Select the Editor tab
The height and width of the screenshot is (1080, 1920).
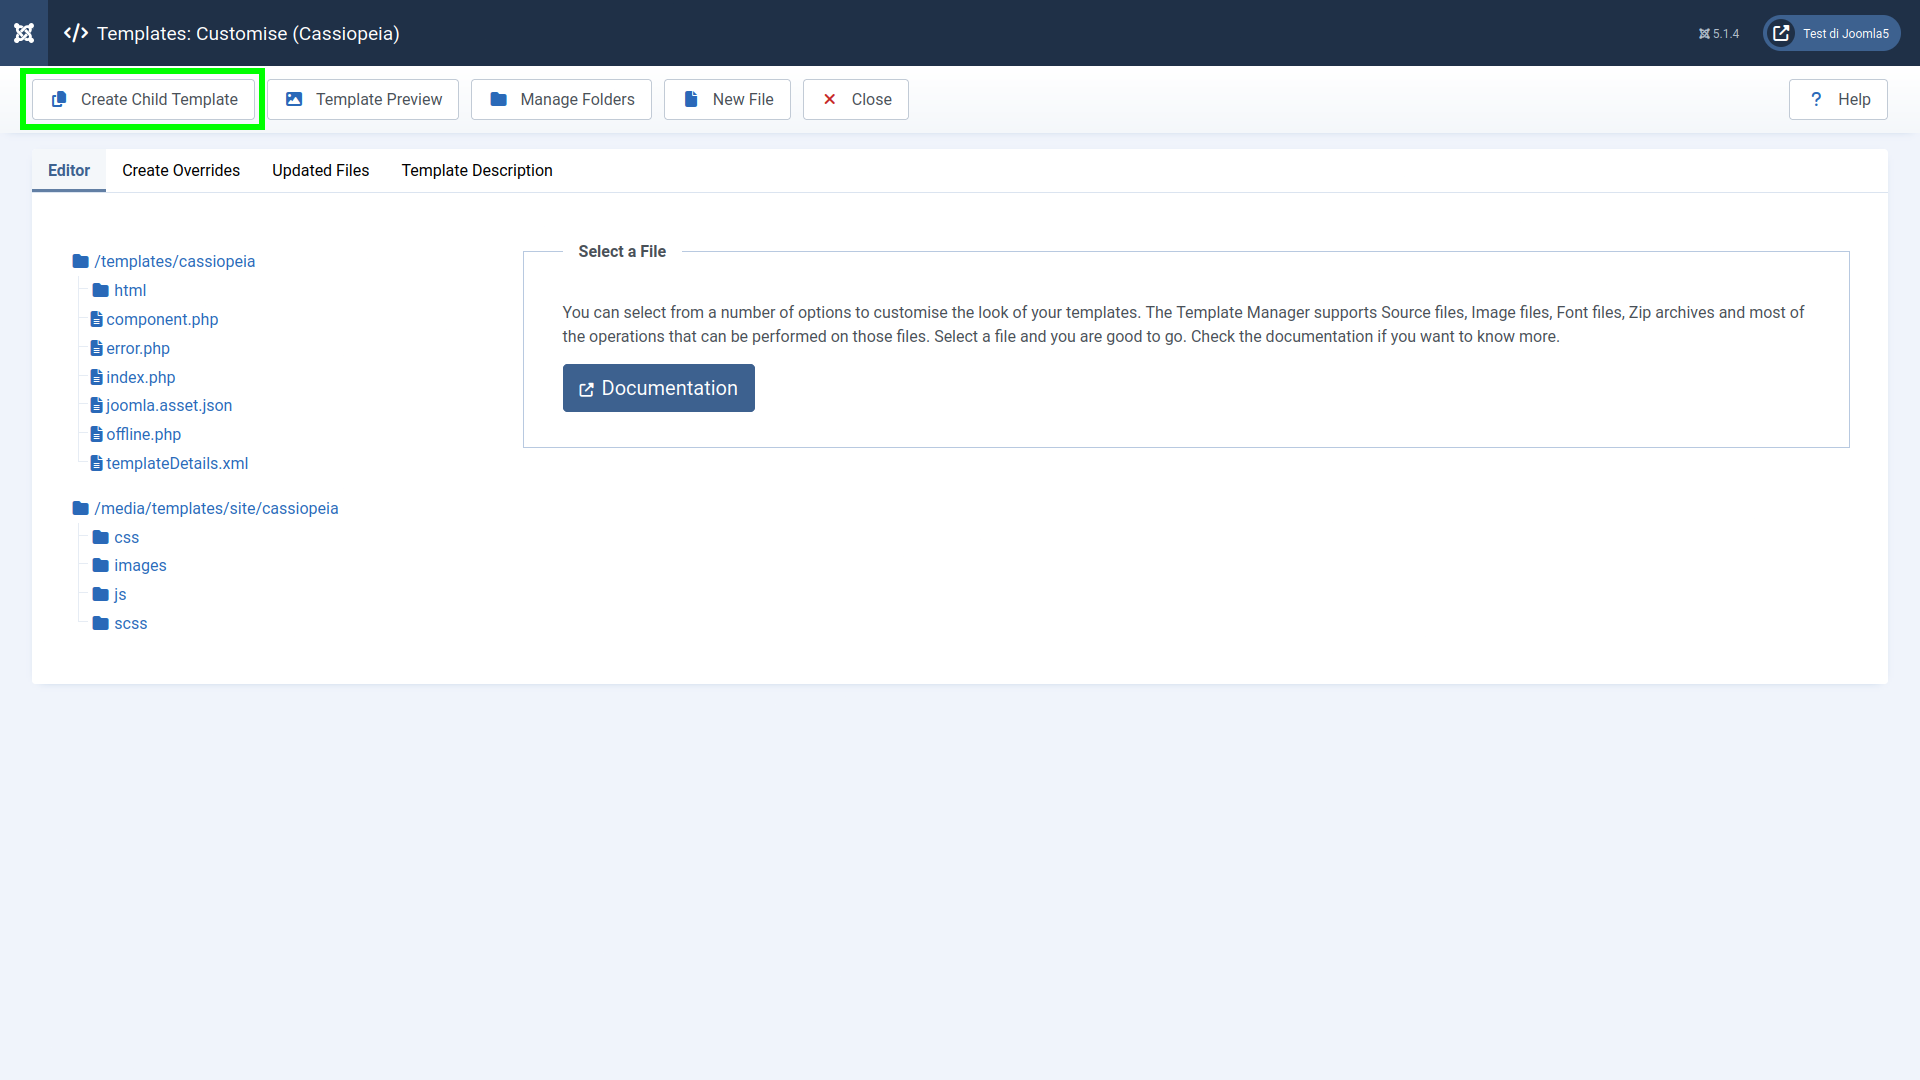pos(69,170)
